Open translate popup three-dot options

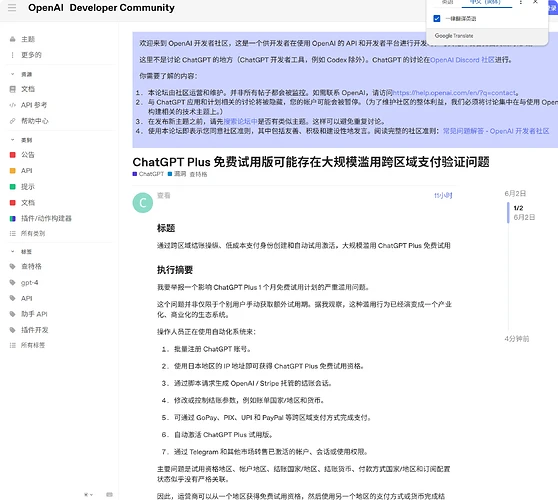pos(520,2)
